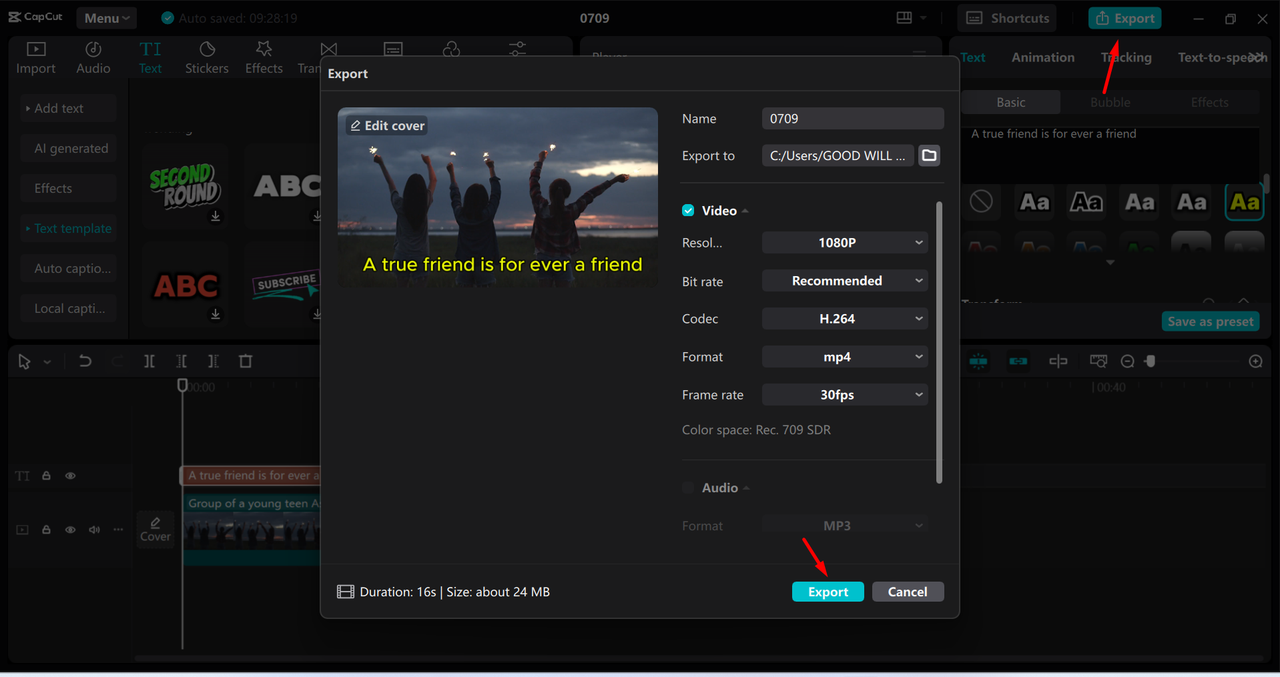1280x677 pixels.
Task: Hide the video track with its eye icon
Action: pos(70,530)
